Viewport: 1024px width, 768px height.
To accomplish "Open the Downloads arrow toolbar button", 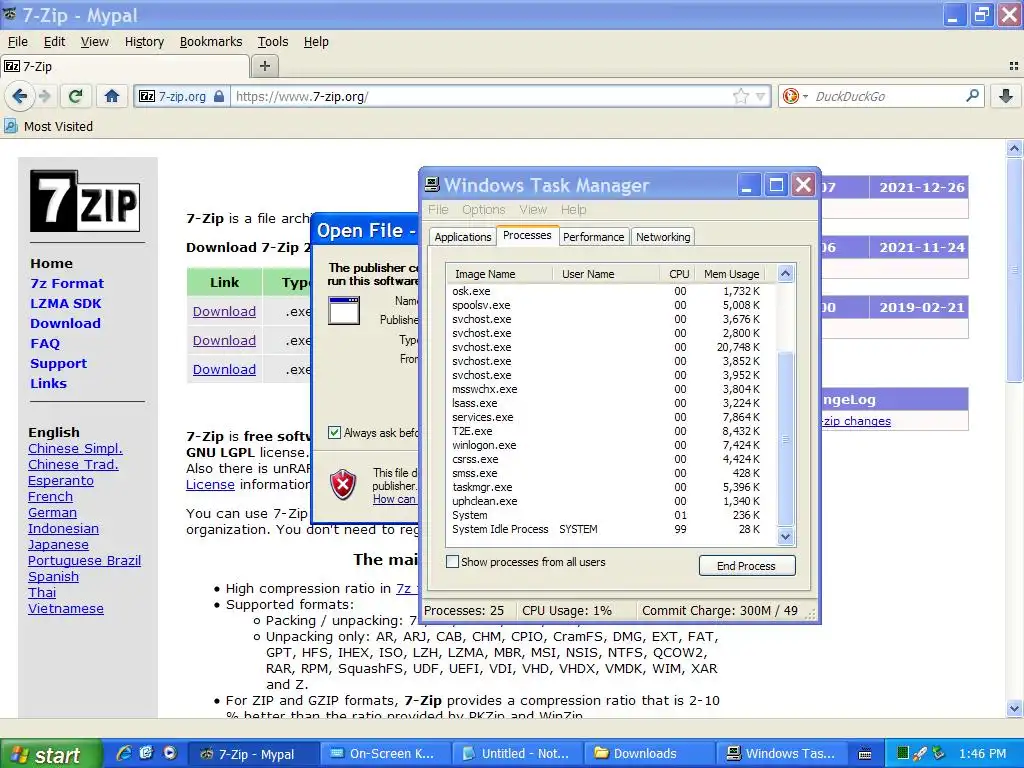I will point(1006,97).
